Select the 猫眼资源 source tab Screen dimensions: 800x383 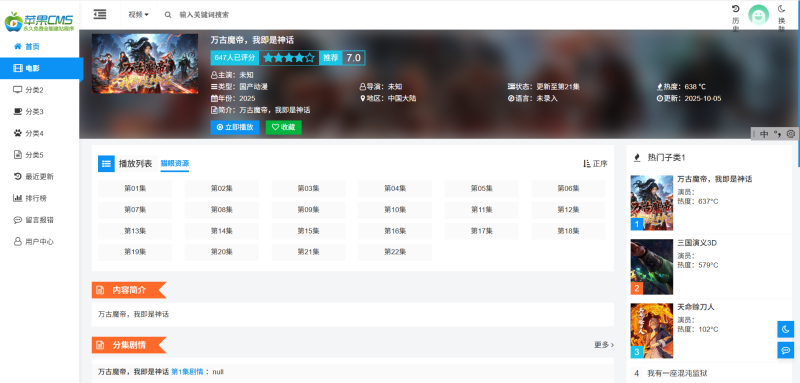coord(174,164)
